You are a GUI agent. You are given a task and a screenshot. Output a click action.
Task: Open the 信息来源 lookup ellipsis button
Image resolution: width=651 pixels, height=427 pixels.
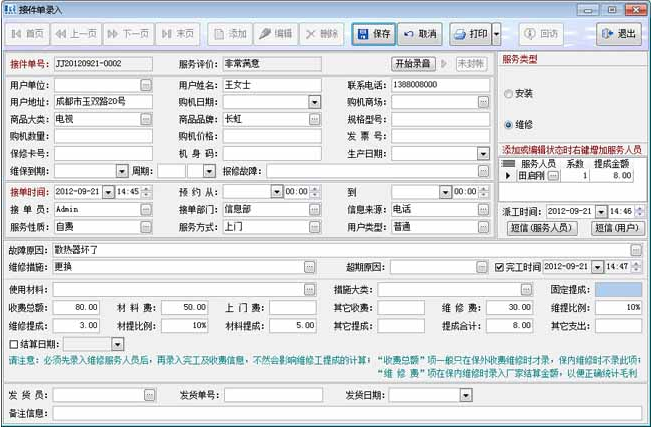(483, 210)
